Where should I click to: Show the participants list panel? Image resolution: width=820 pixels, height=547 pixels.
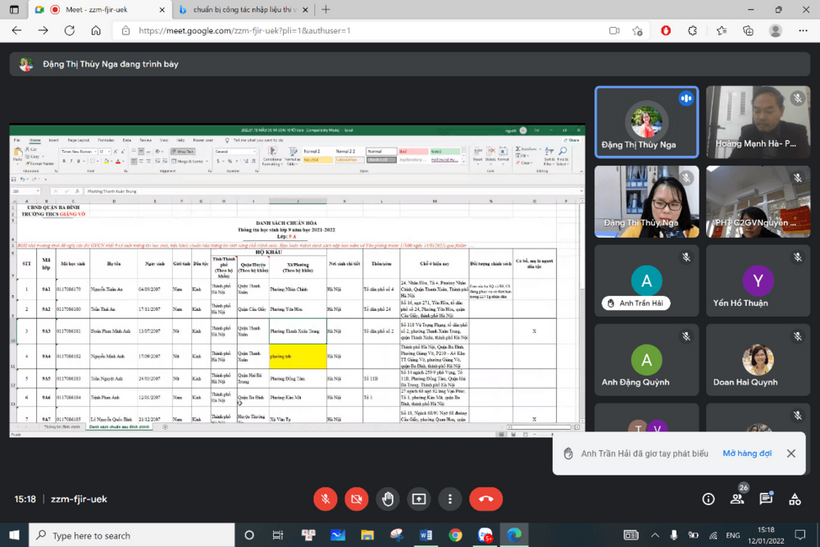pos(739,498)
